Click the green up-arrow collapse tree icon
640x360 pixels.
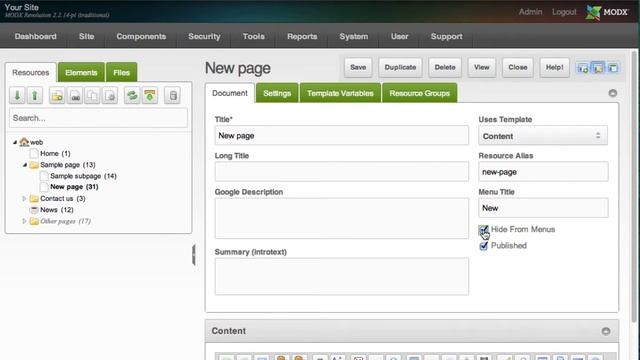click(x=35, y=96)
